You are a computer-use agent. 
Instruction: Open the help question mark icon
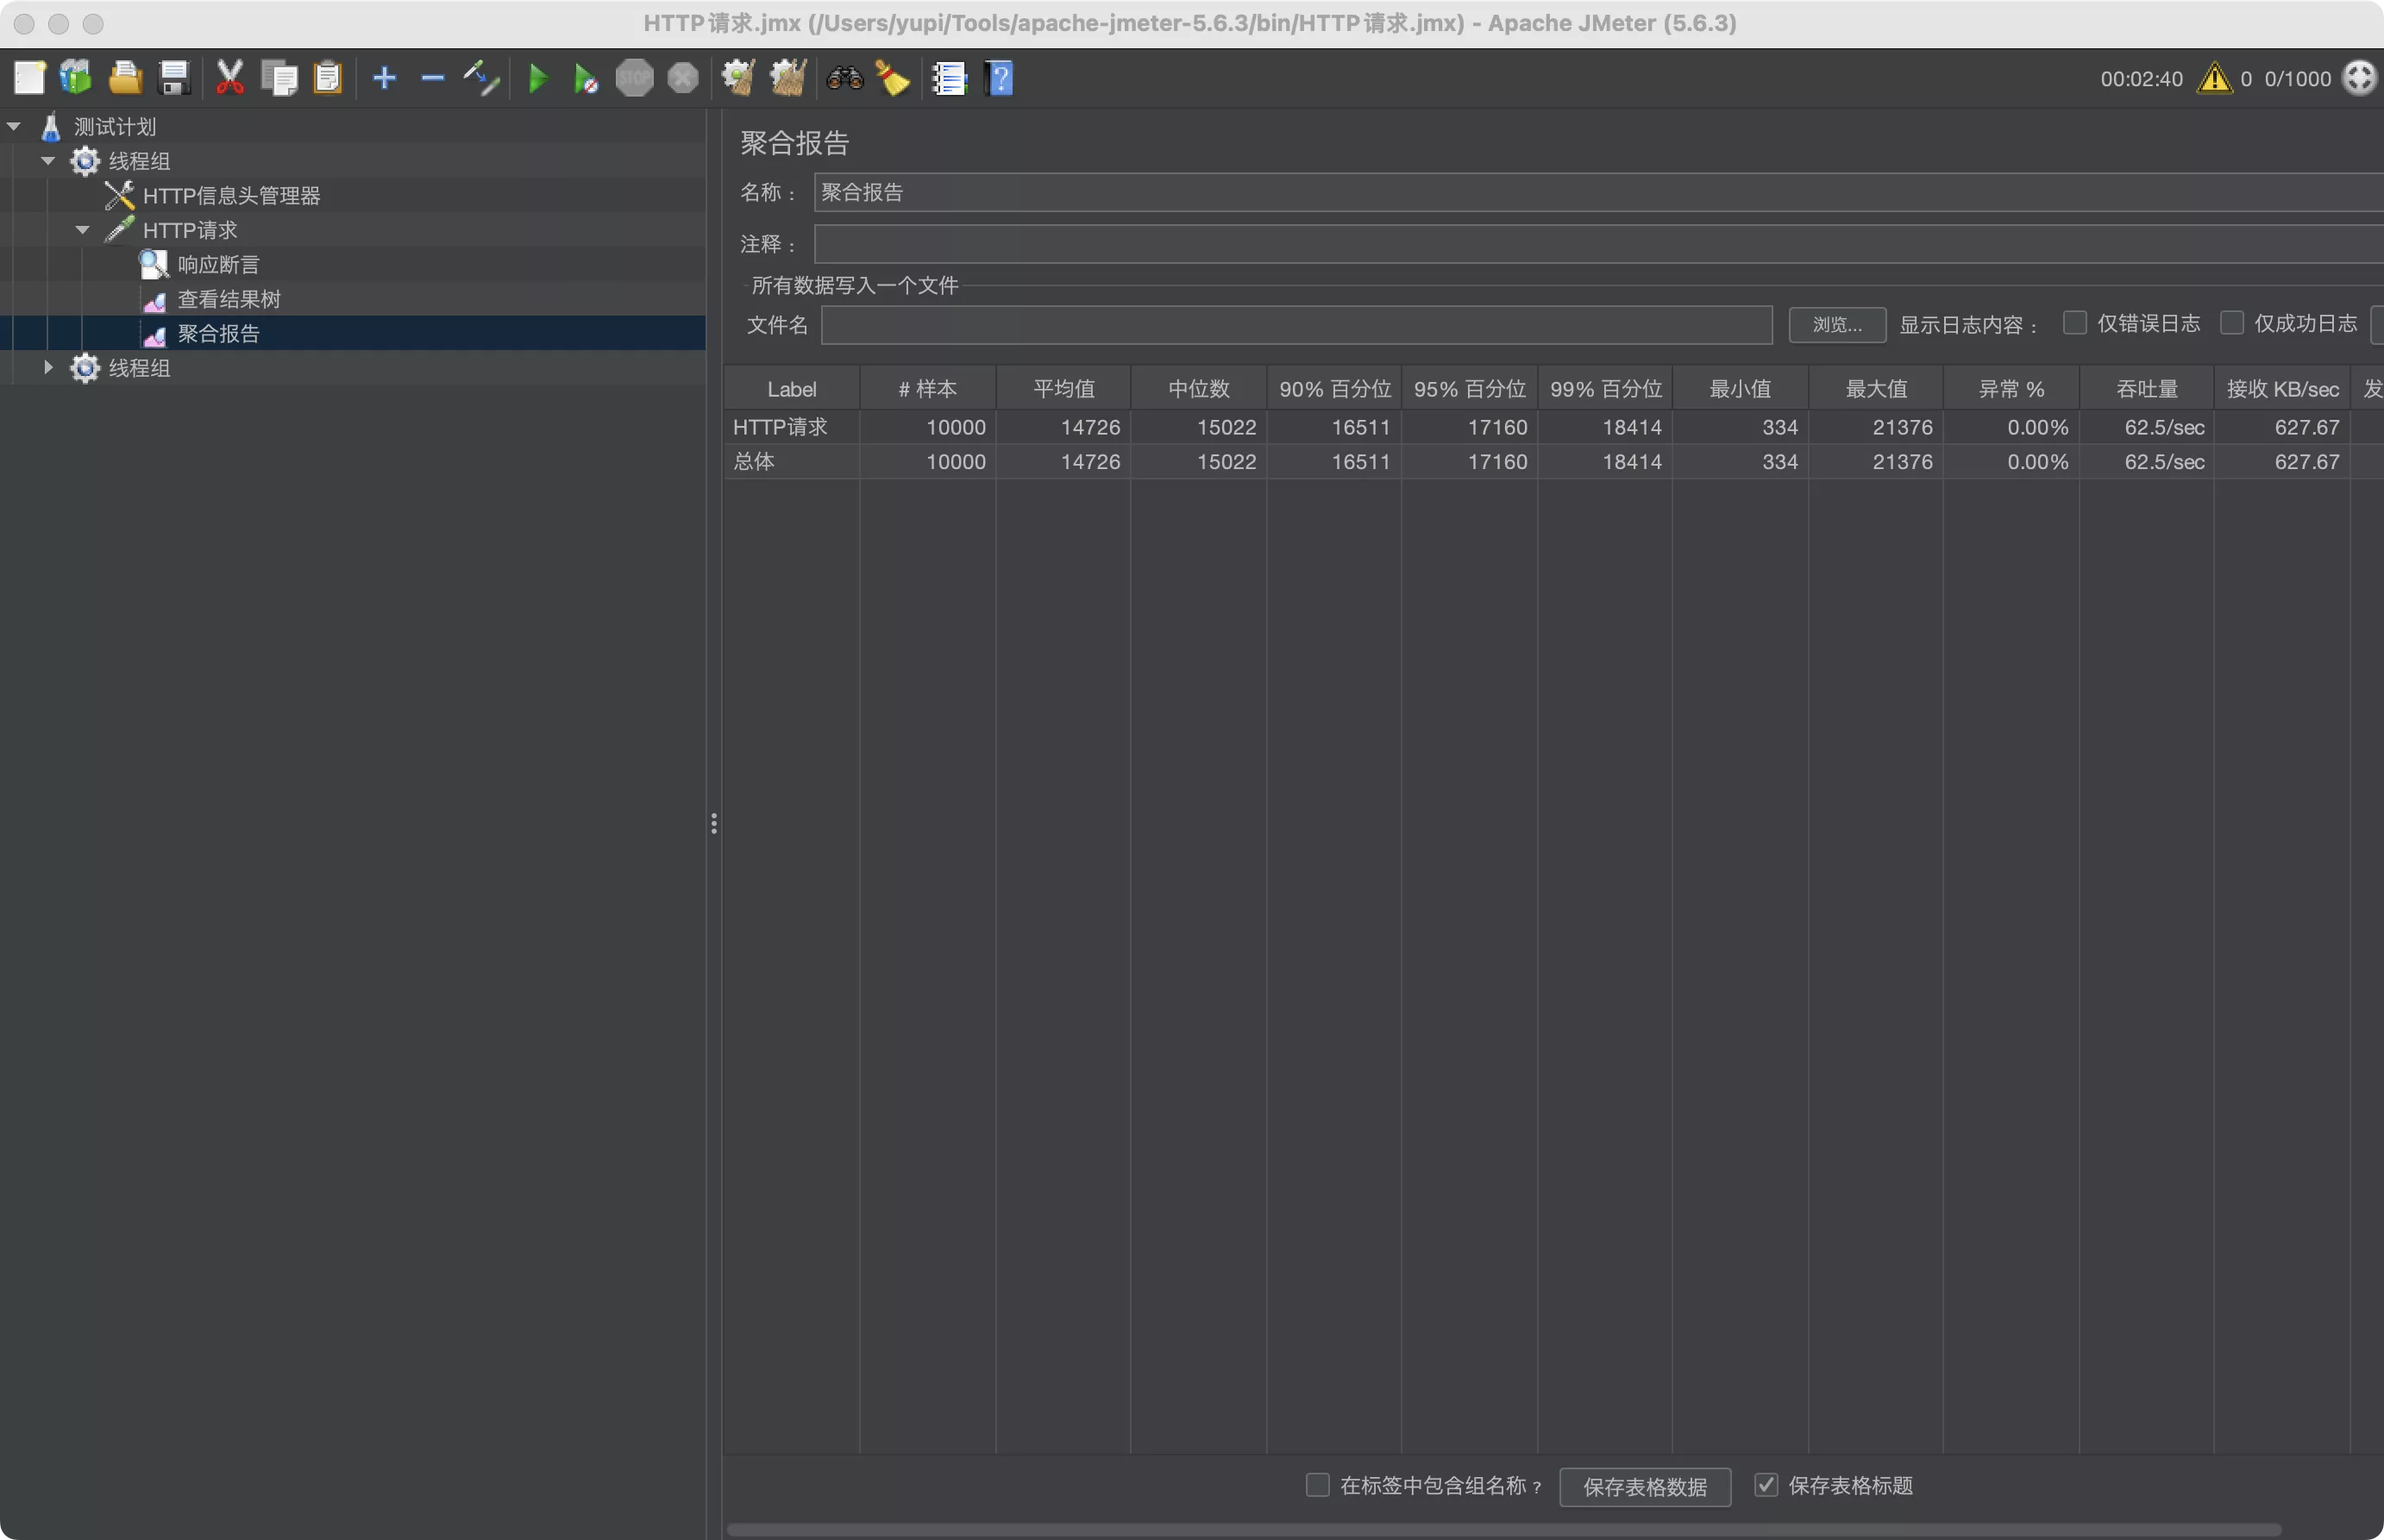tap(999, 77)
